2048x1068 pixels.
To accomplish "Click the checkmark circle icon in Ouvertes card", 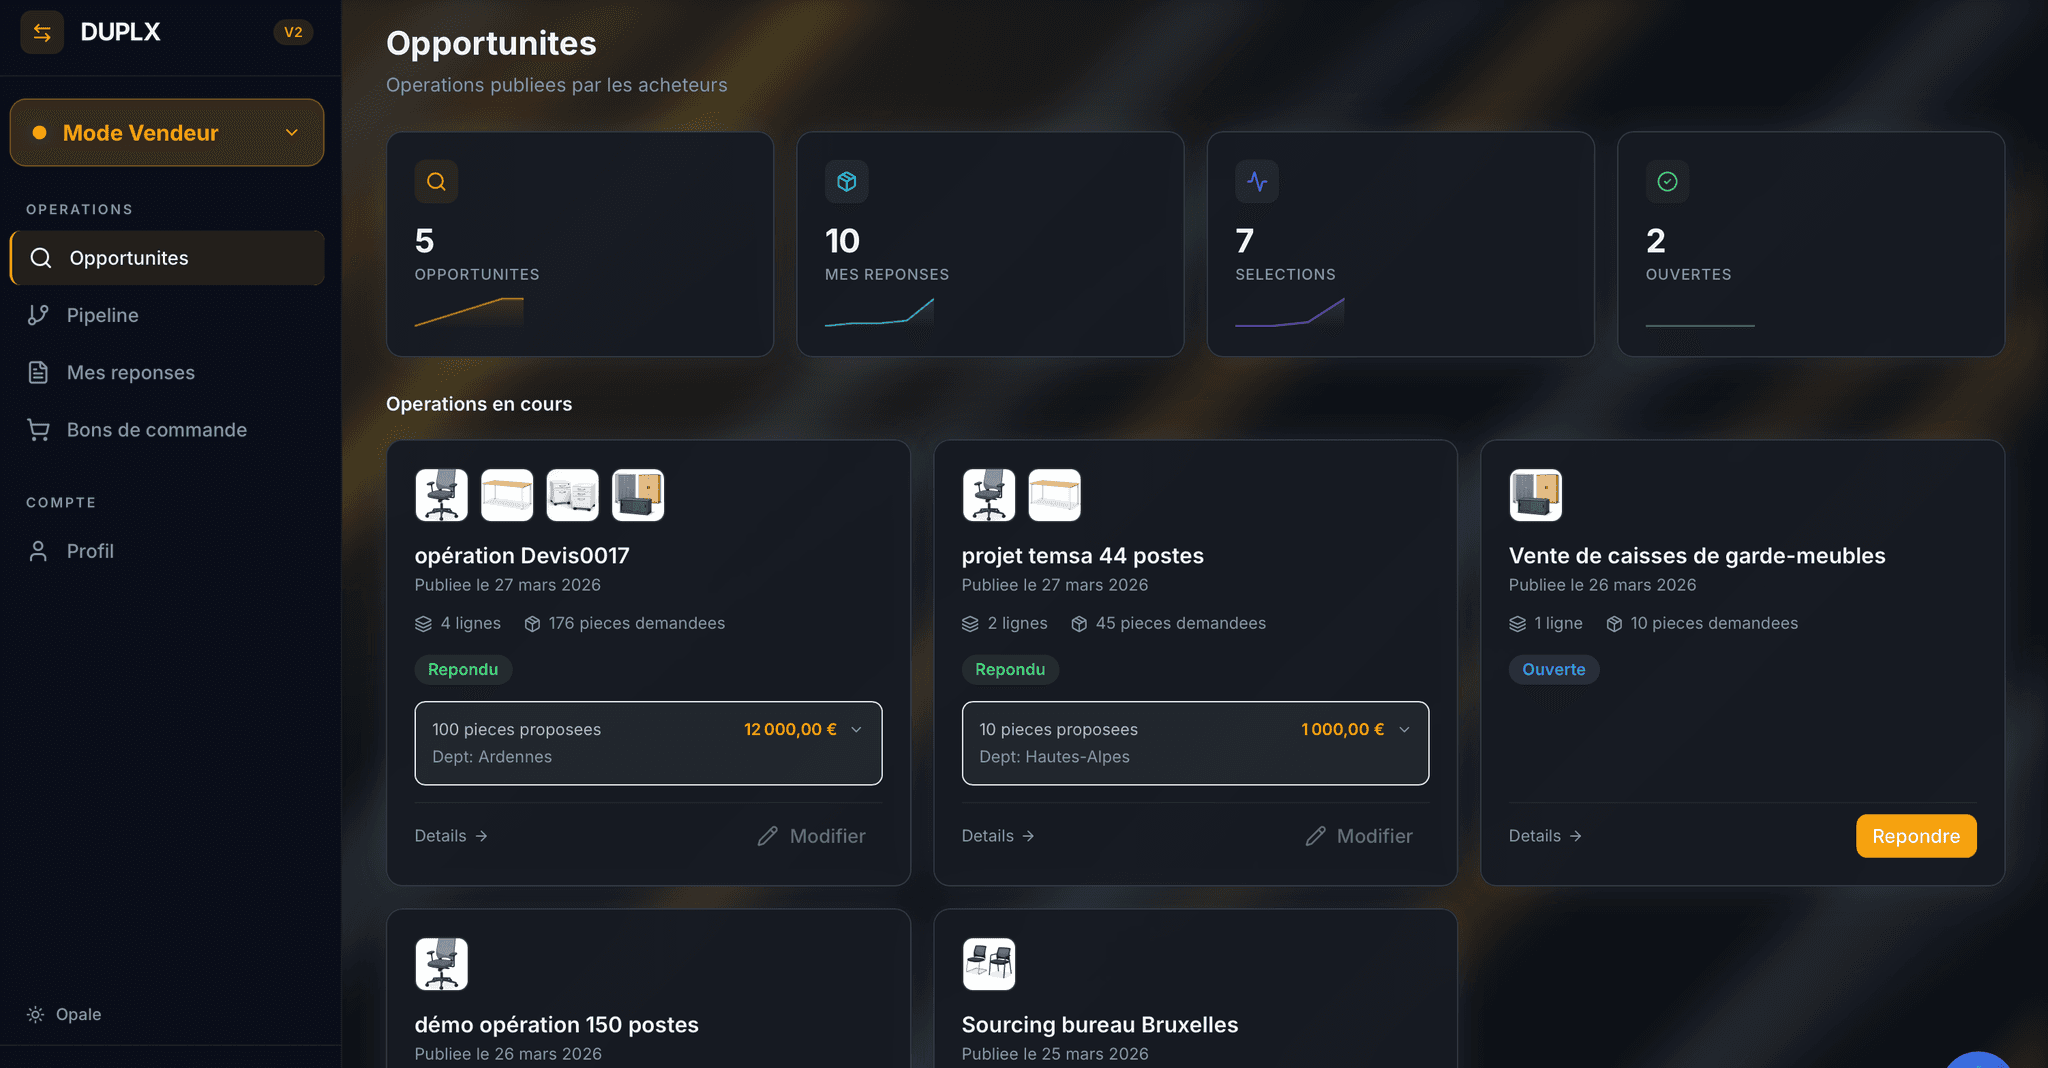I will coord(1667,182).
